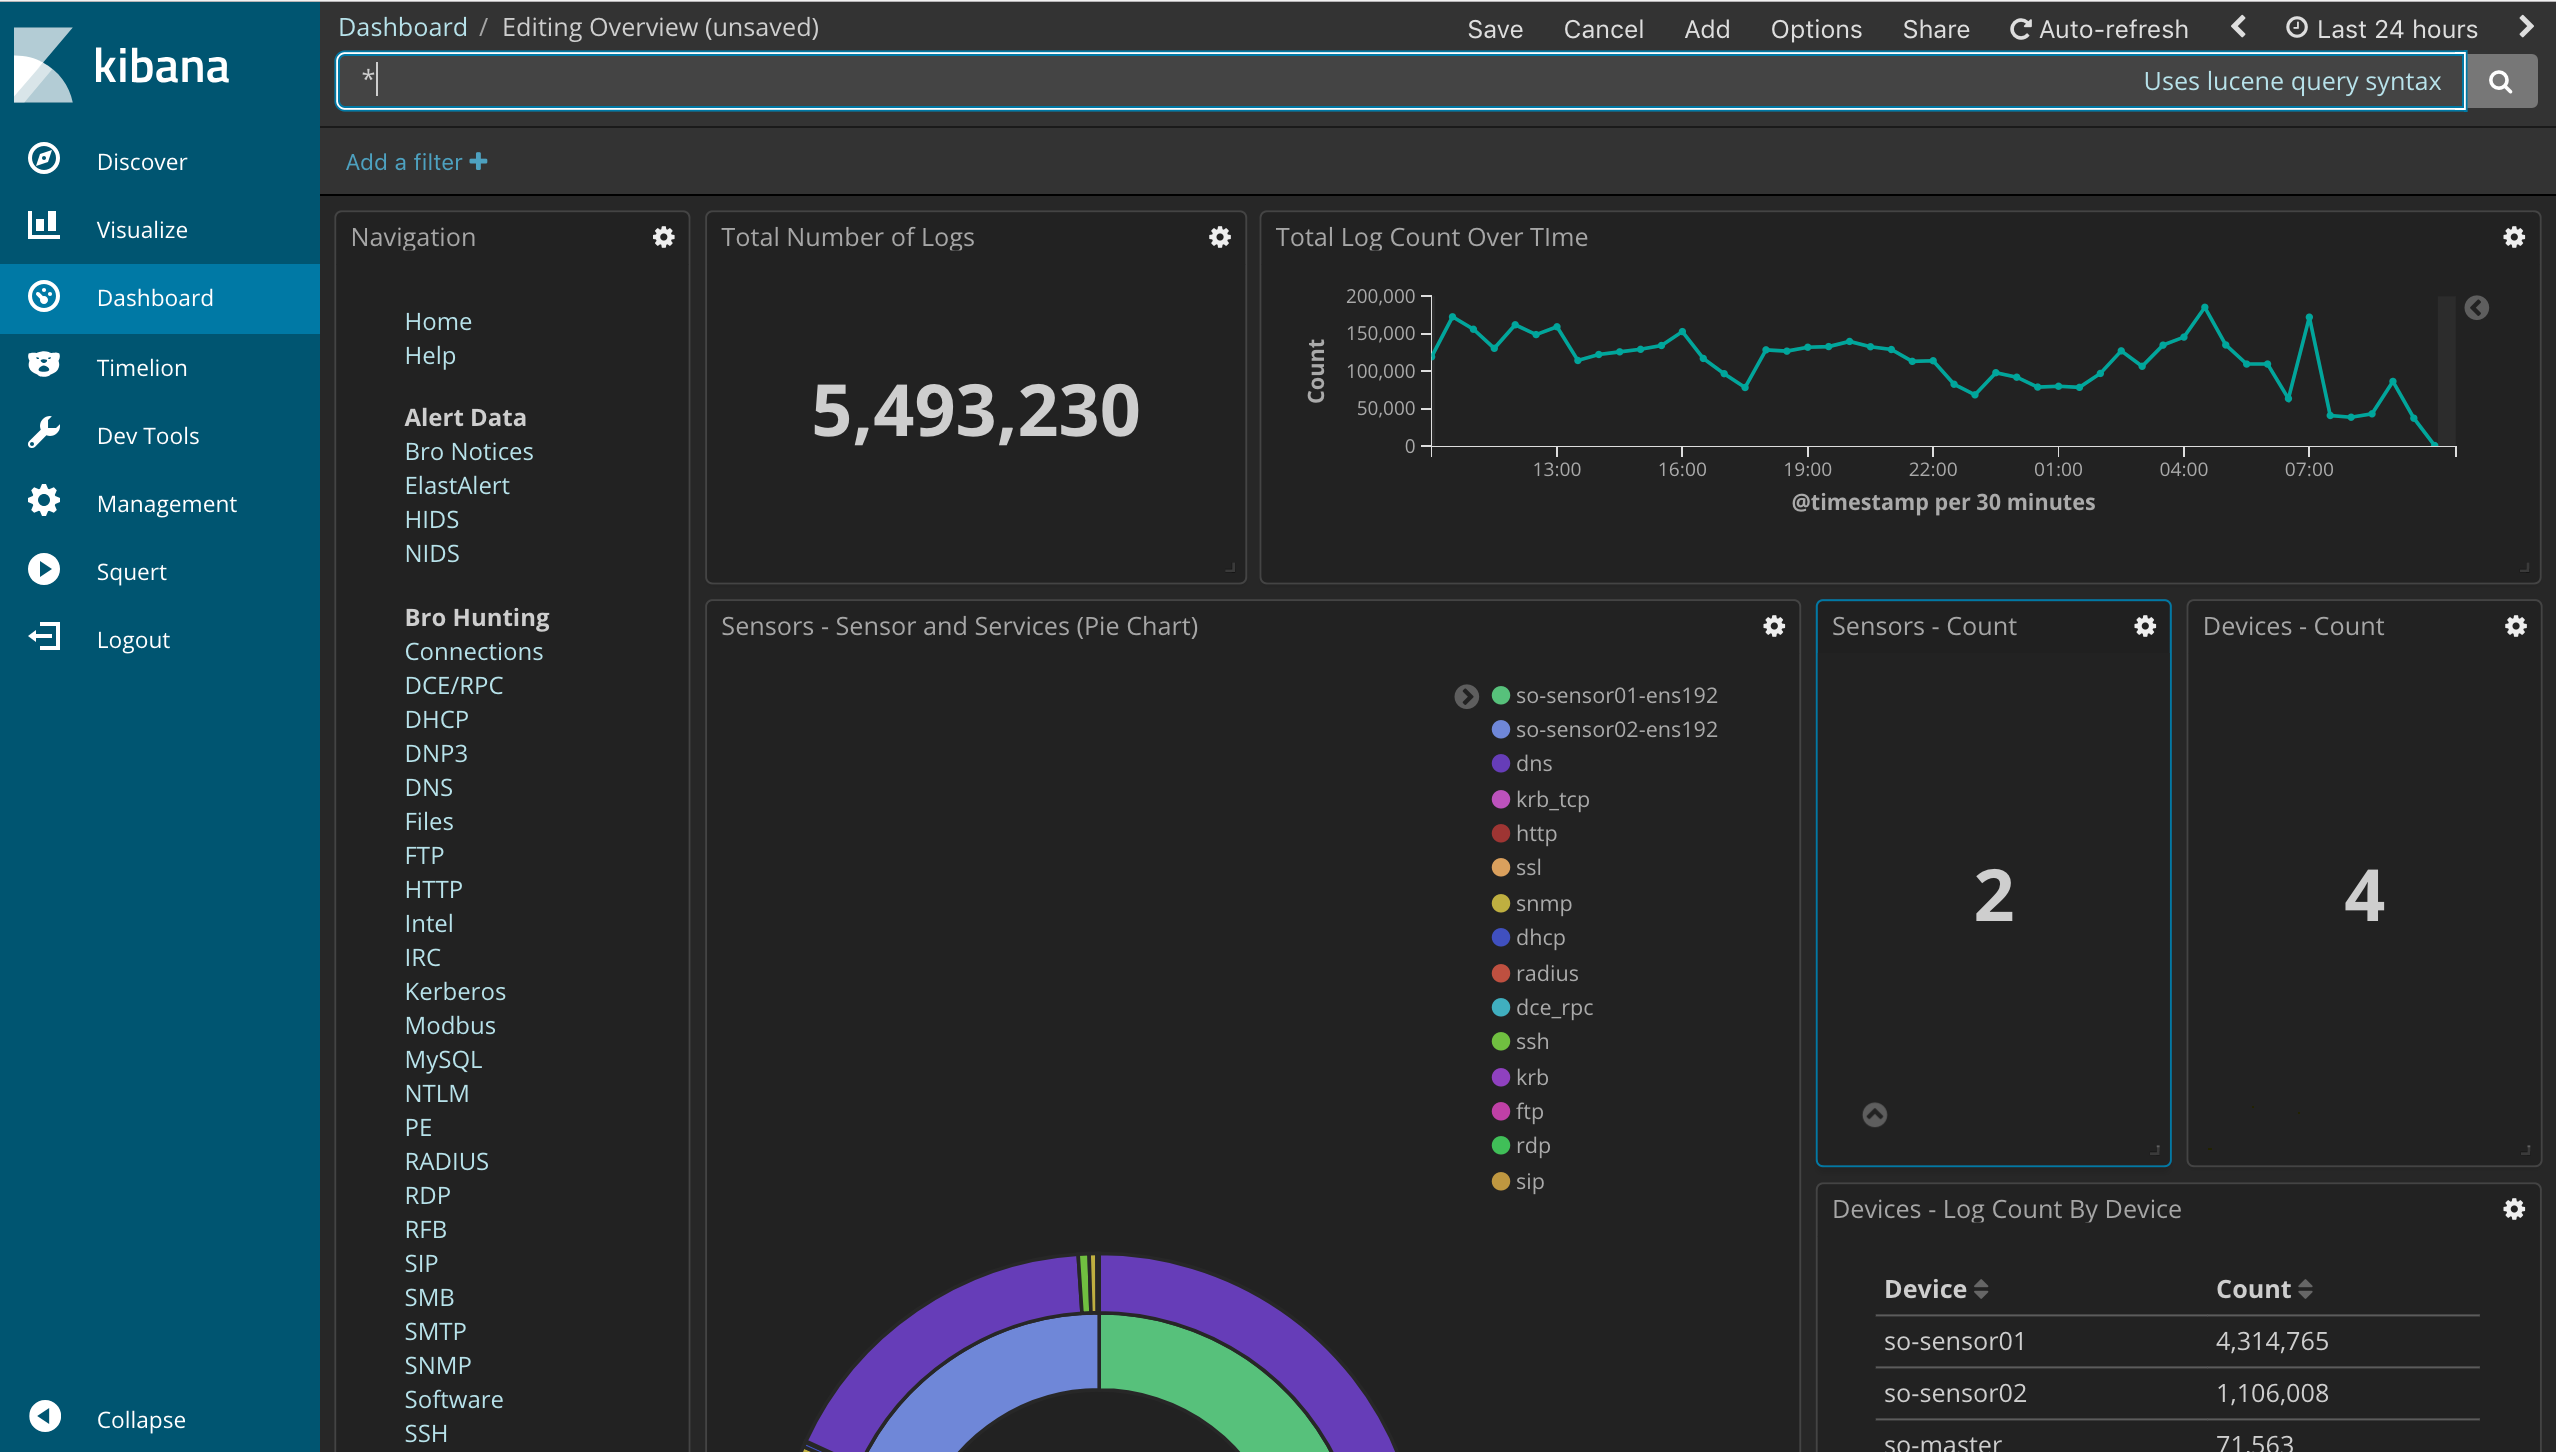
Task: Open the Timelion mask icon
Action: point(44,365)
